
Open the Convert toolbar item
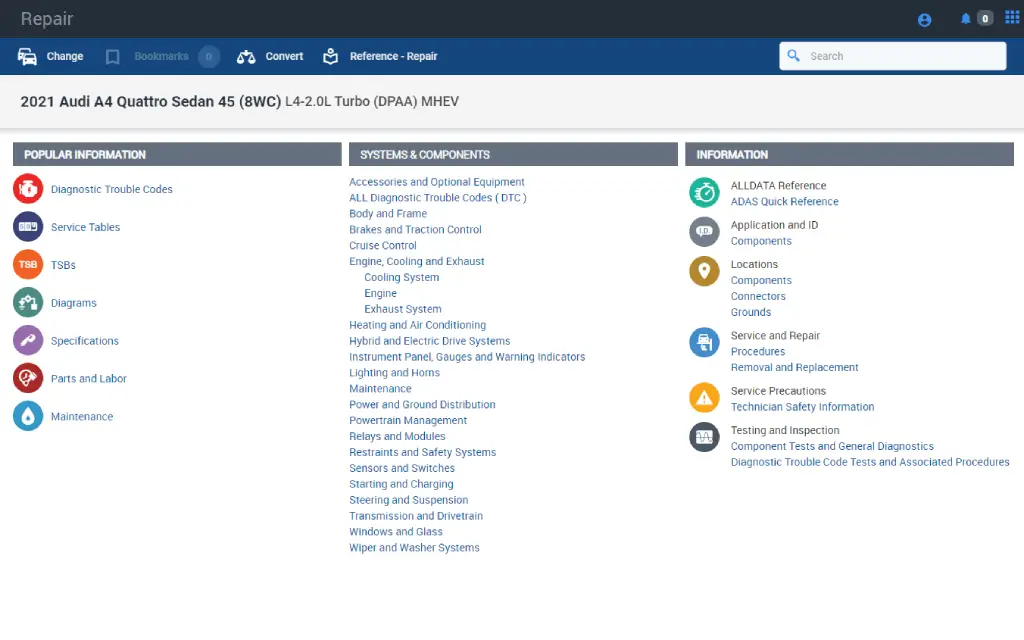coord(284,56)
